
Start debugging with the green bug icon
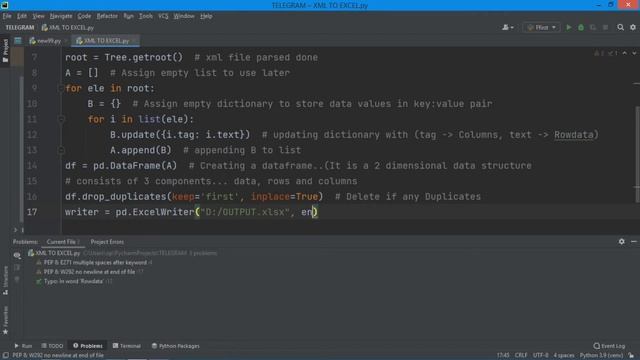coord(581,27)
